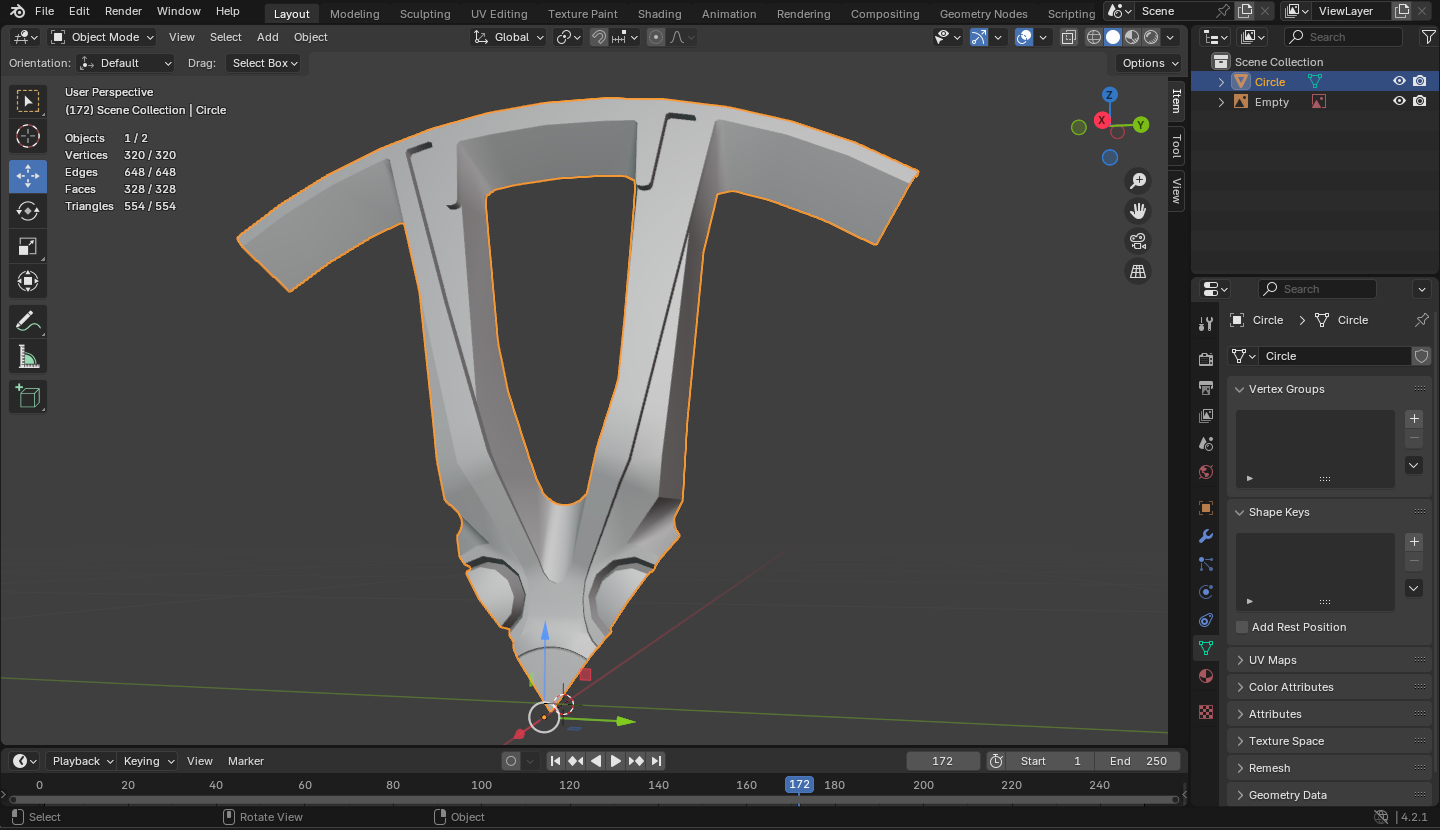Switch to the Modeling workspace tab

[354, 14]
